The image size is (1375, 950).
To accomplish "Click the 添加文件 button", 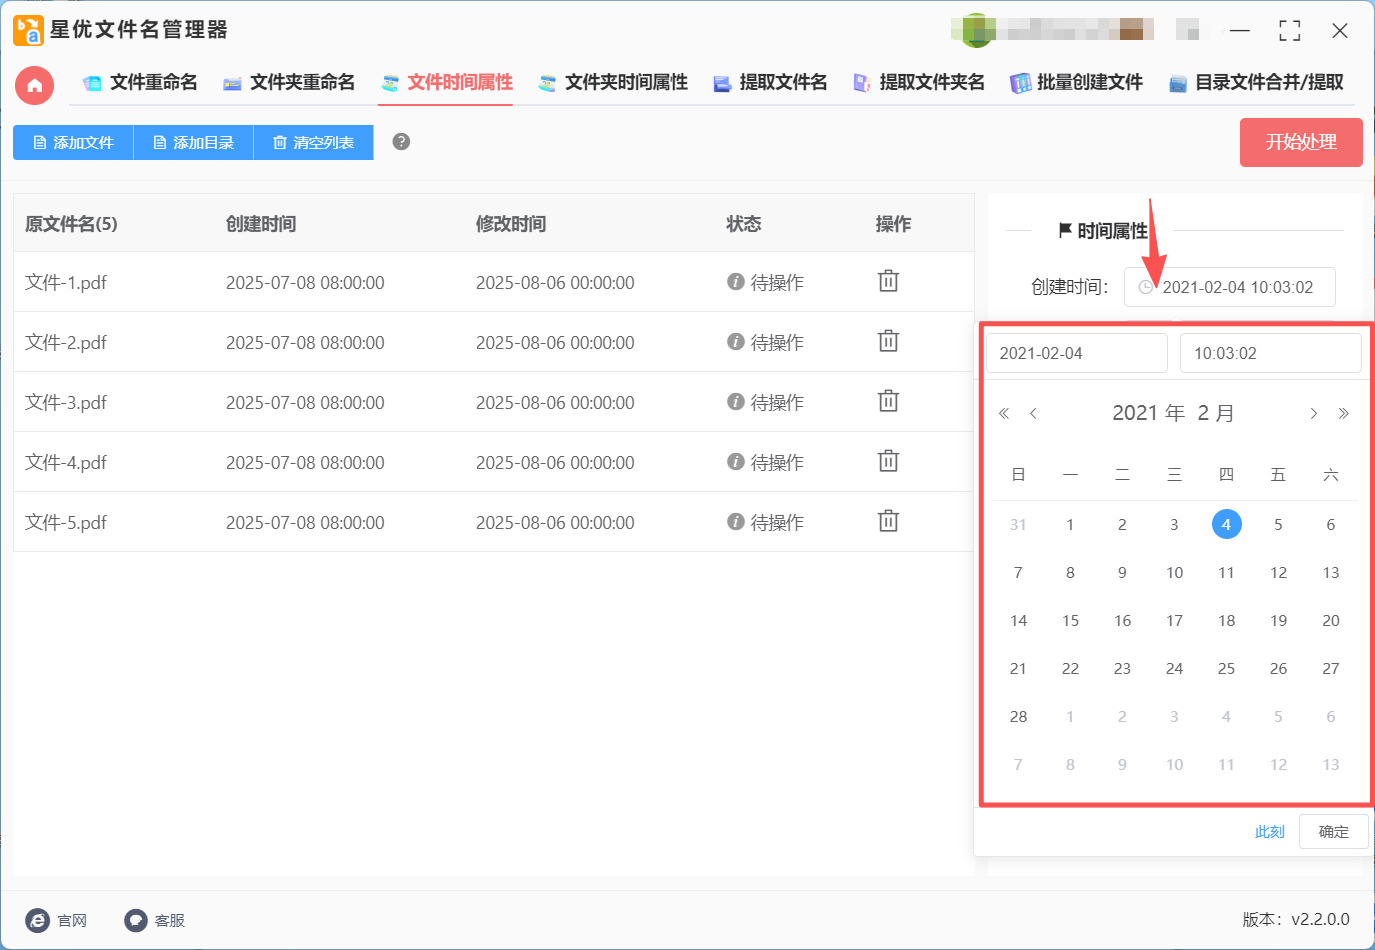I will coord(73,142).
